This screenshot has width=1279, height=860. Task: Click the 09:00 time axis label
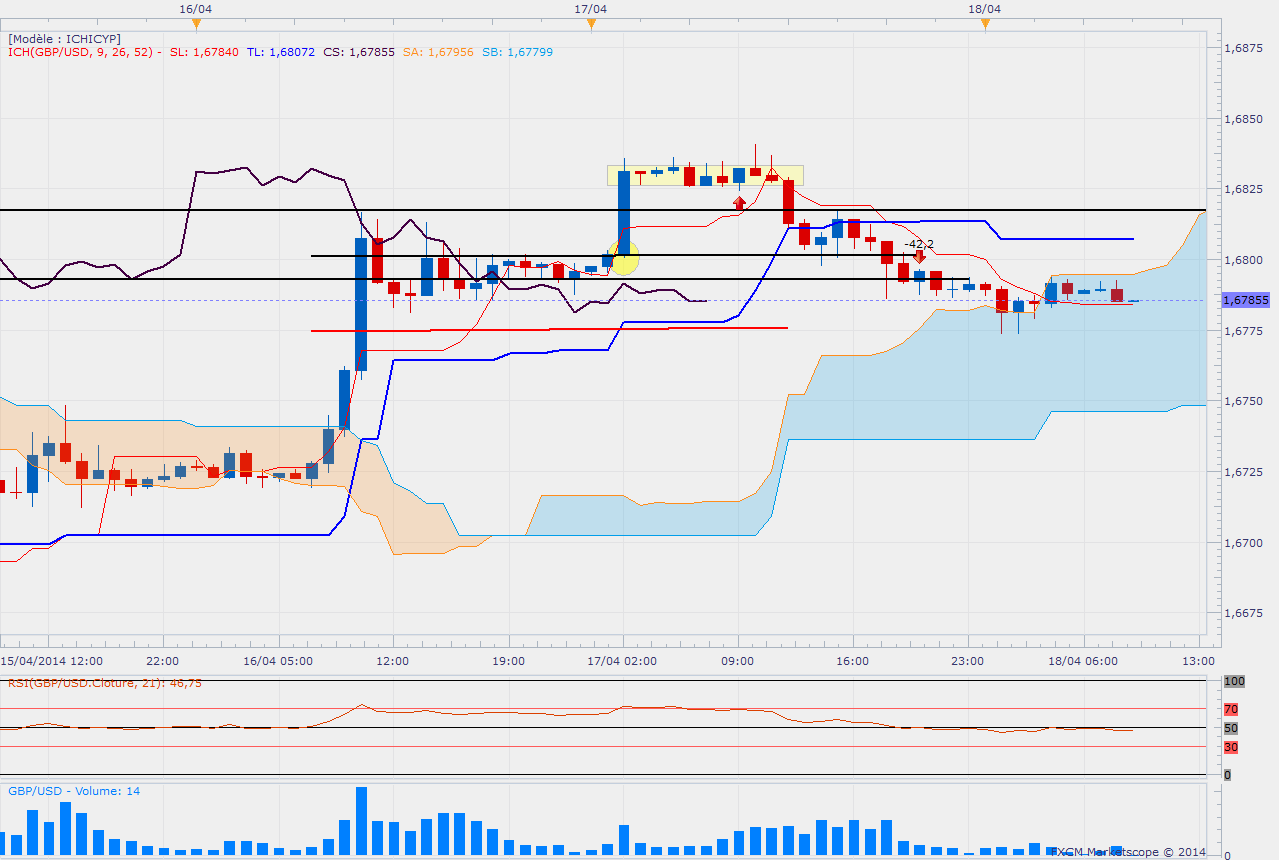click(x=738, y=661)
